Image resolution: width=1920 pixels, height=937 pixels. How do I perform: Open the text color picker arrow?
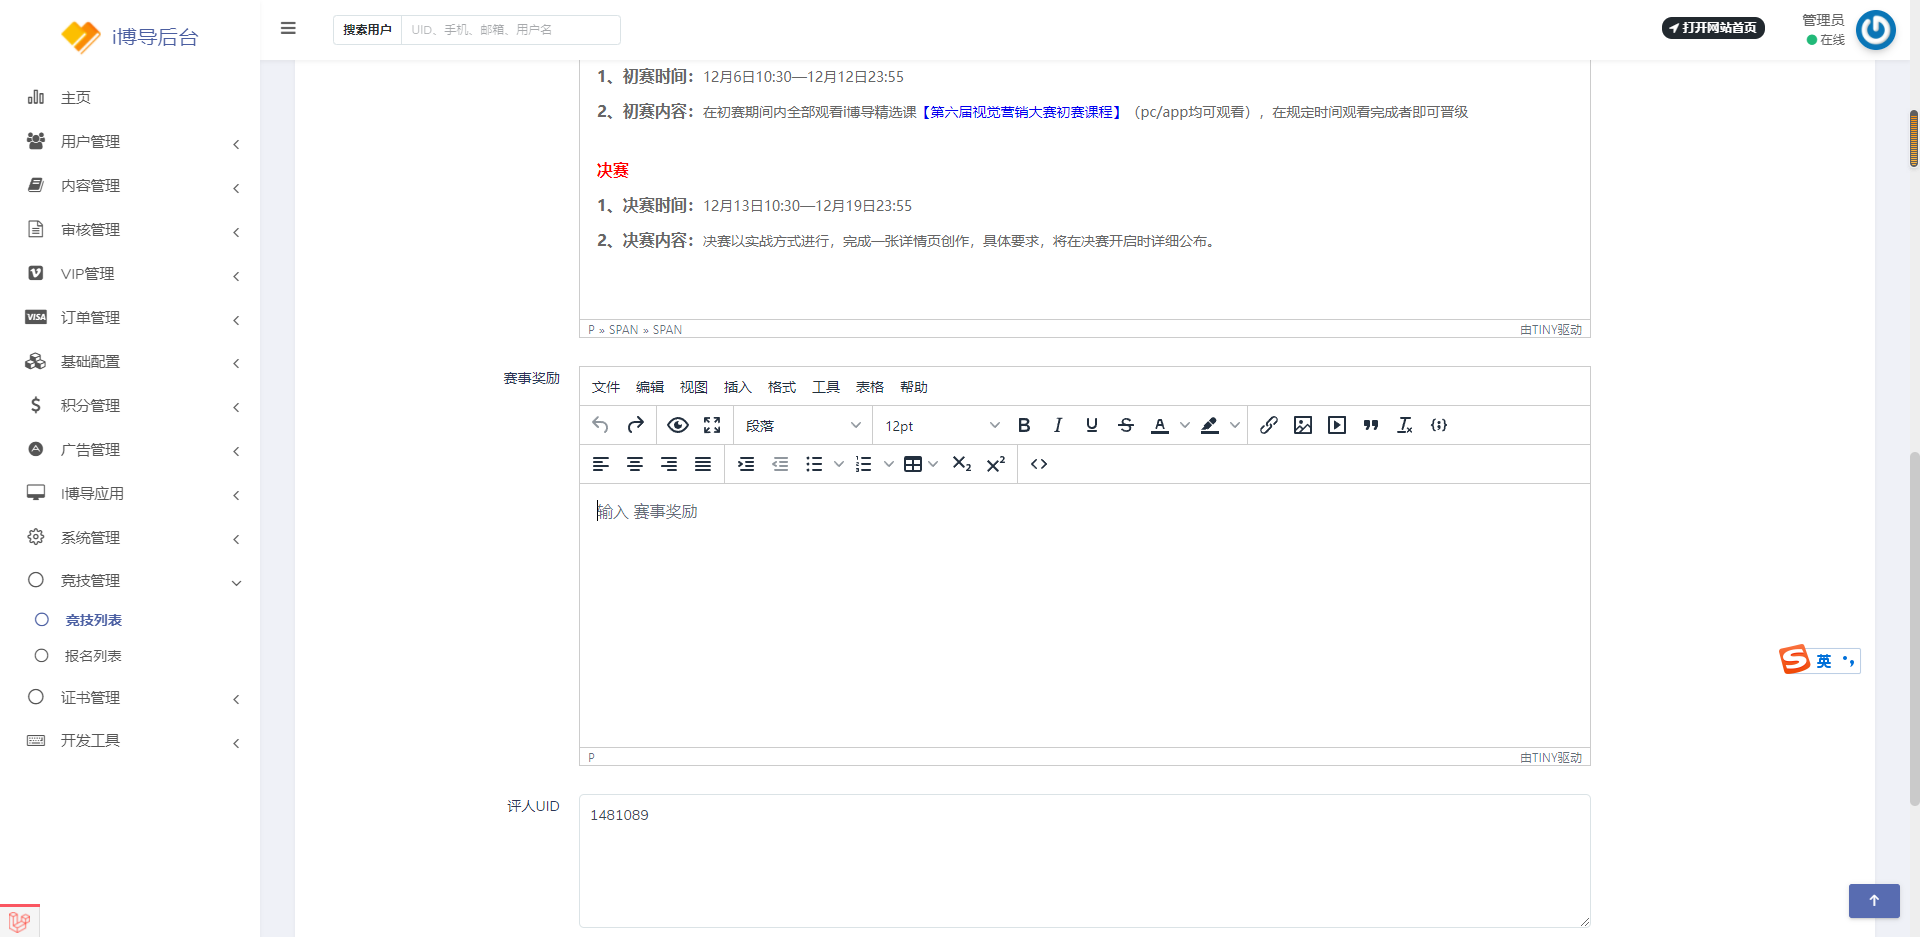point(1185,425)
